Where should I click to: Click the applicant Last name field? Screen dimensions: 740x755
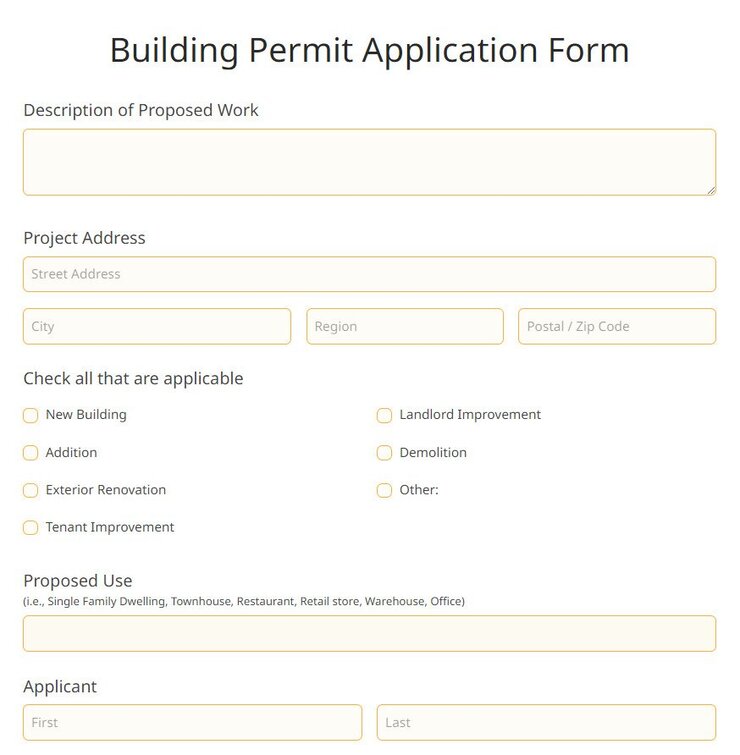[x=546, y=722]
